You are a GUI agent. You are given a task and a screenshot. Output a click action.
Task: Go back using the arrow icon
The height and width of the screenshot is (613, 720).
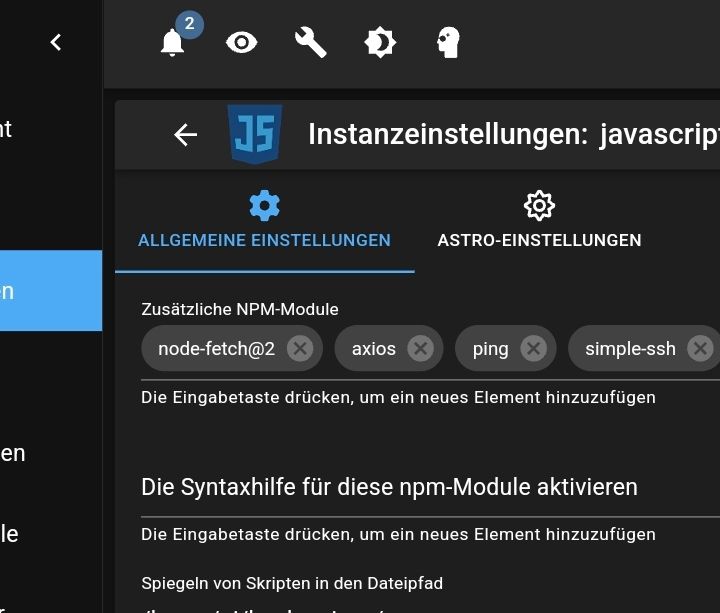[x=186, y=135]
